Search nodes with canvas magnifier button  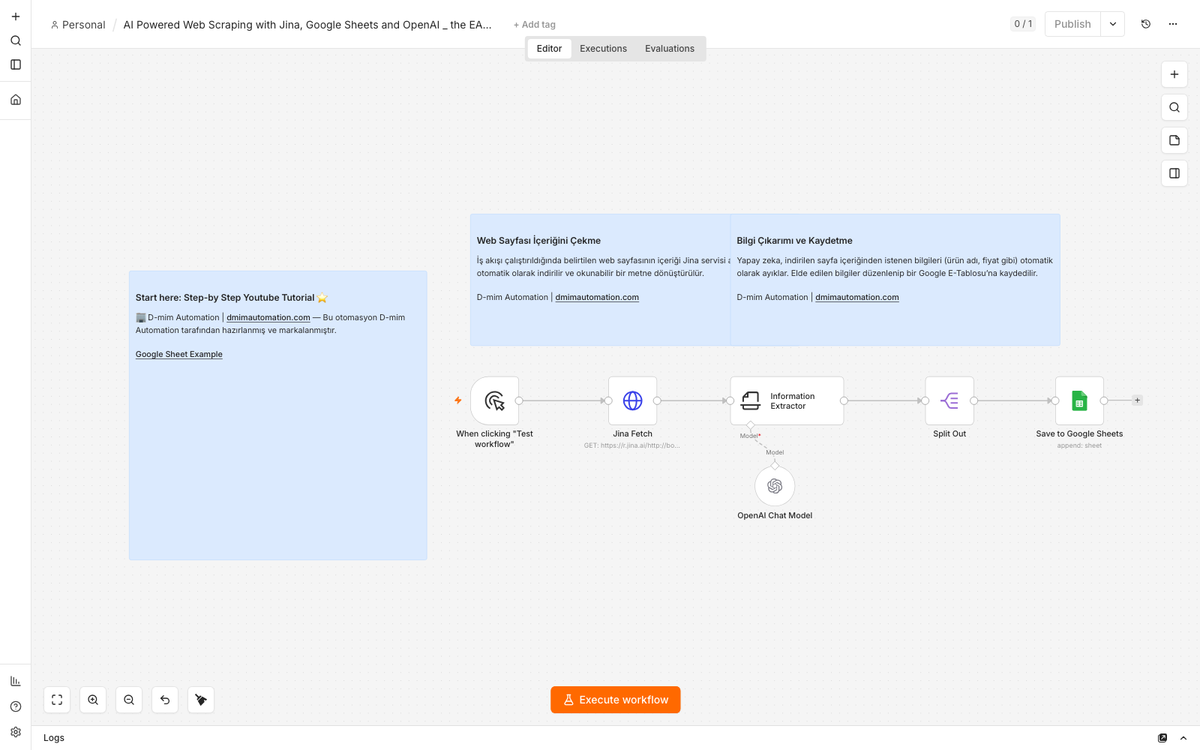[x=1174, y=108]
